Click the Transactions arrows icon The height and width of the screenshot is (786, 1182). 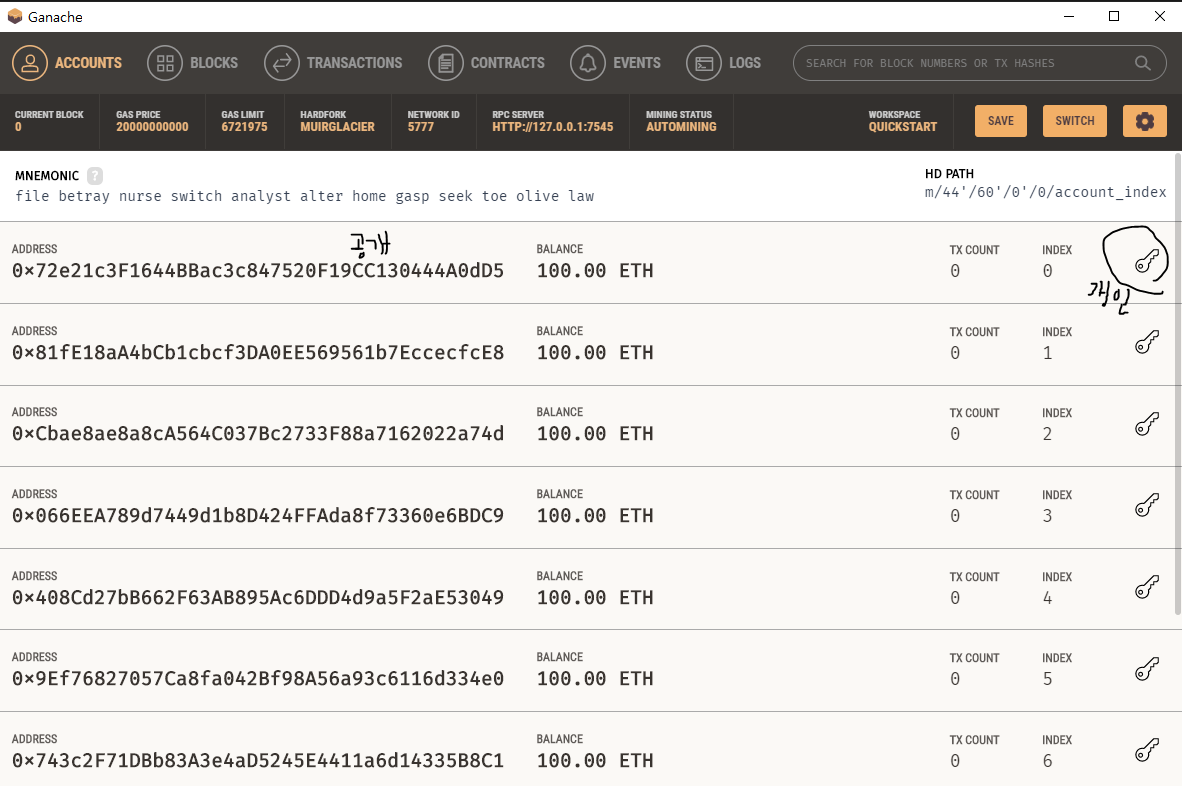coord(282,63)
